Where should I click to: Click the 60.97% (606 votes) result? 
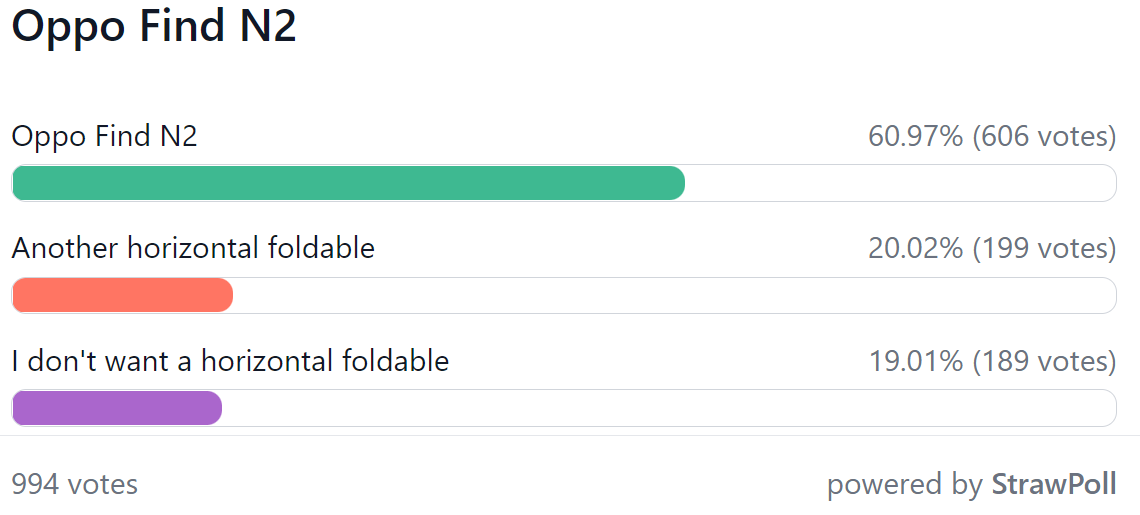pos(992,137)
